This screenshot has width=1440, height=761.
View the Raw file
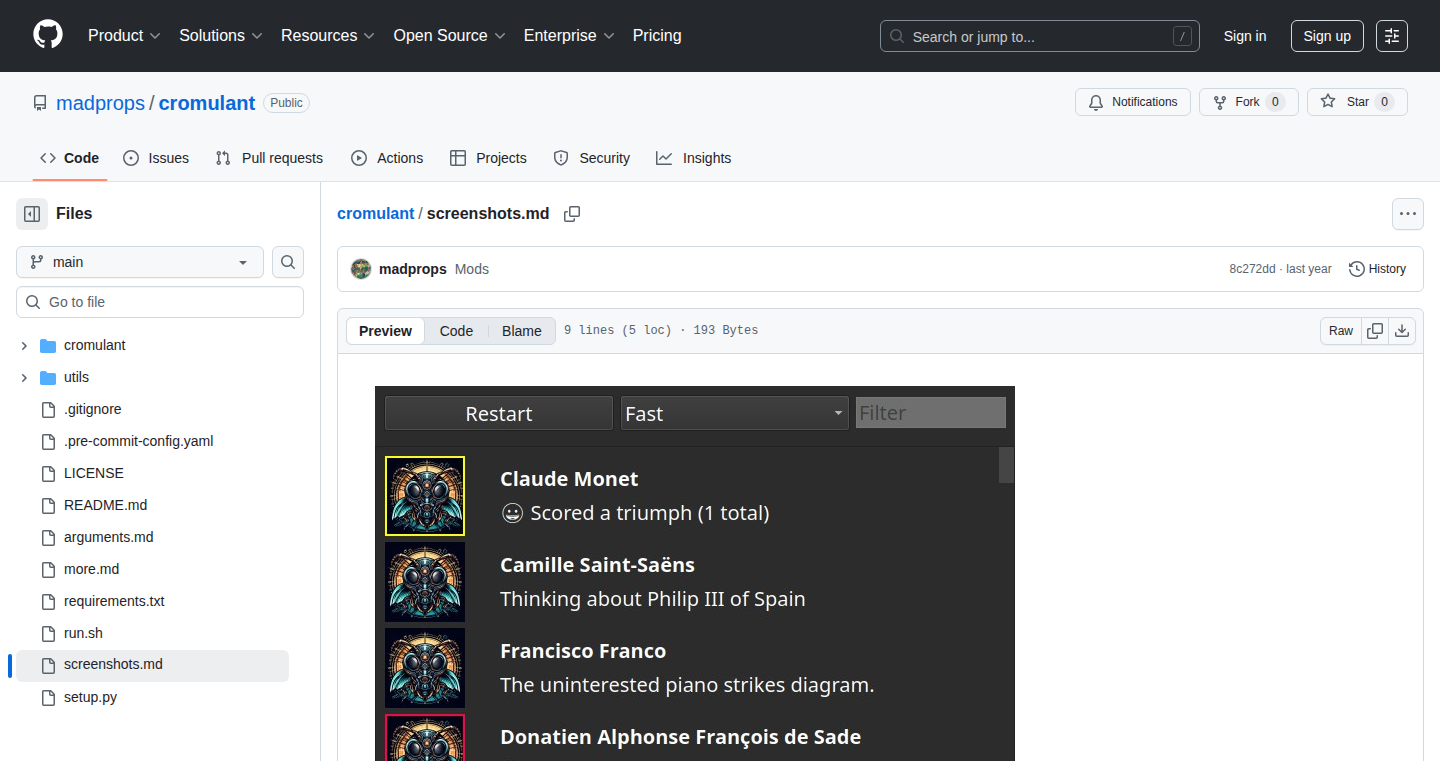1341,331
